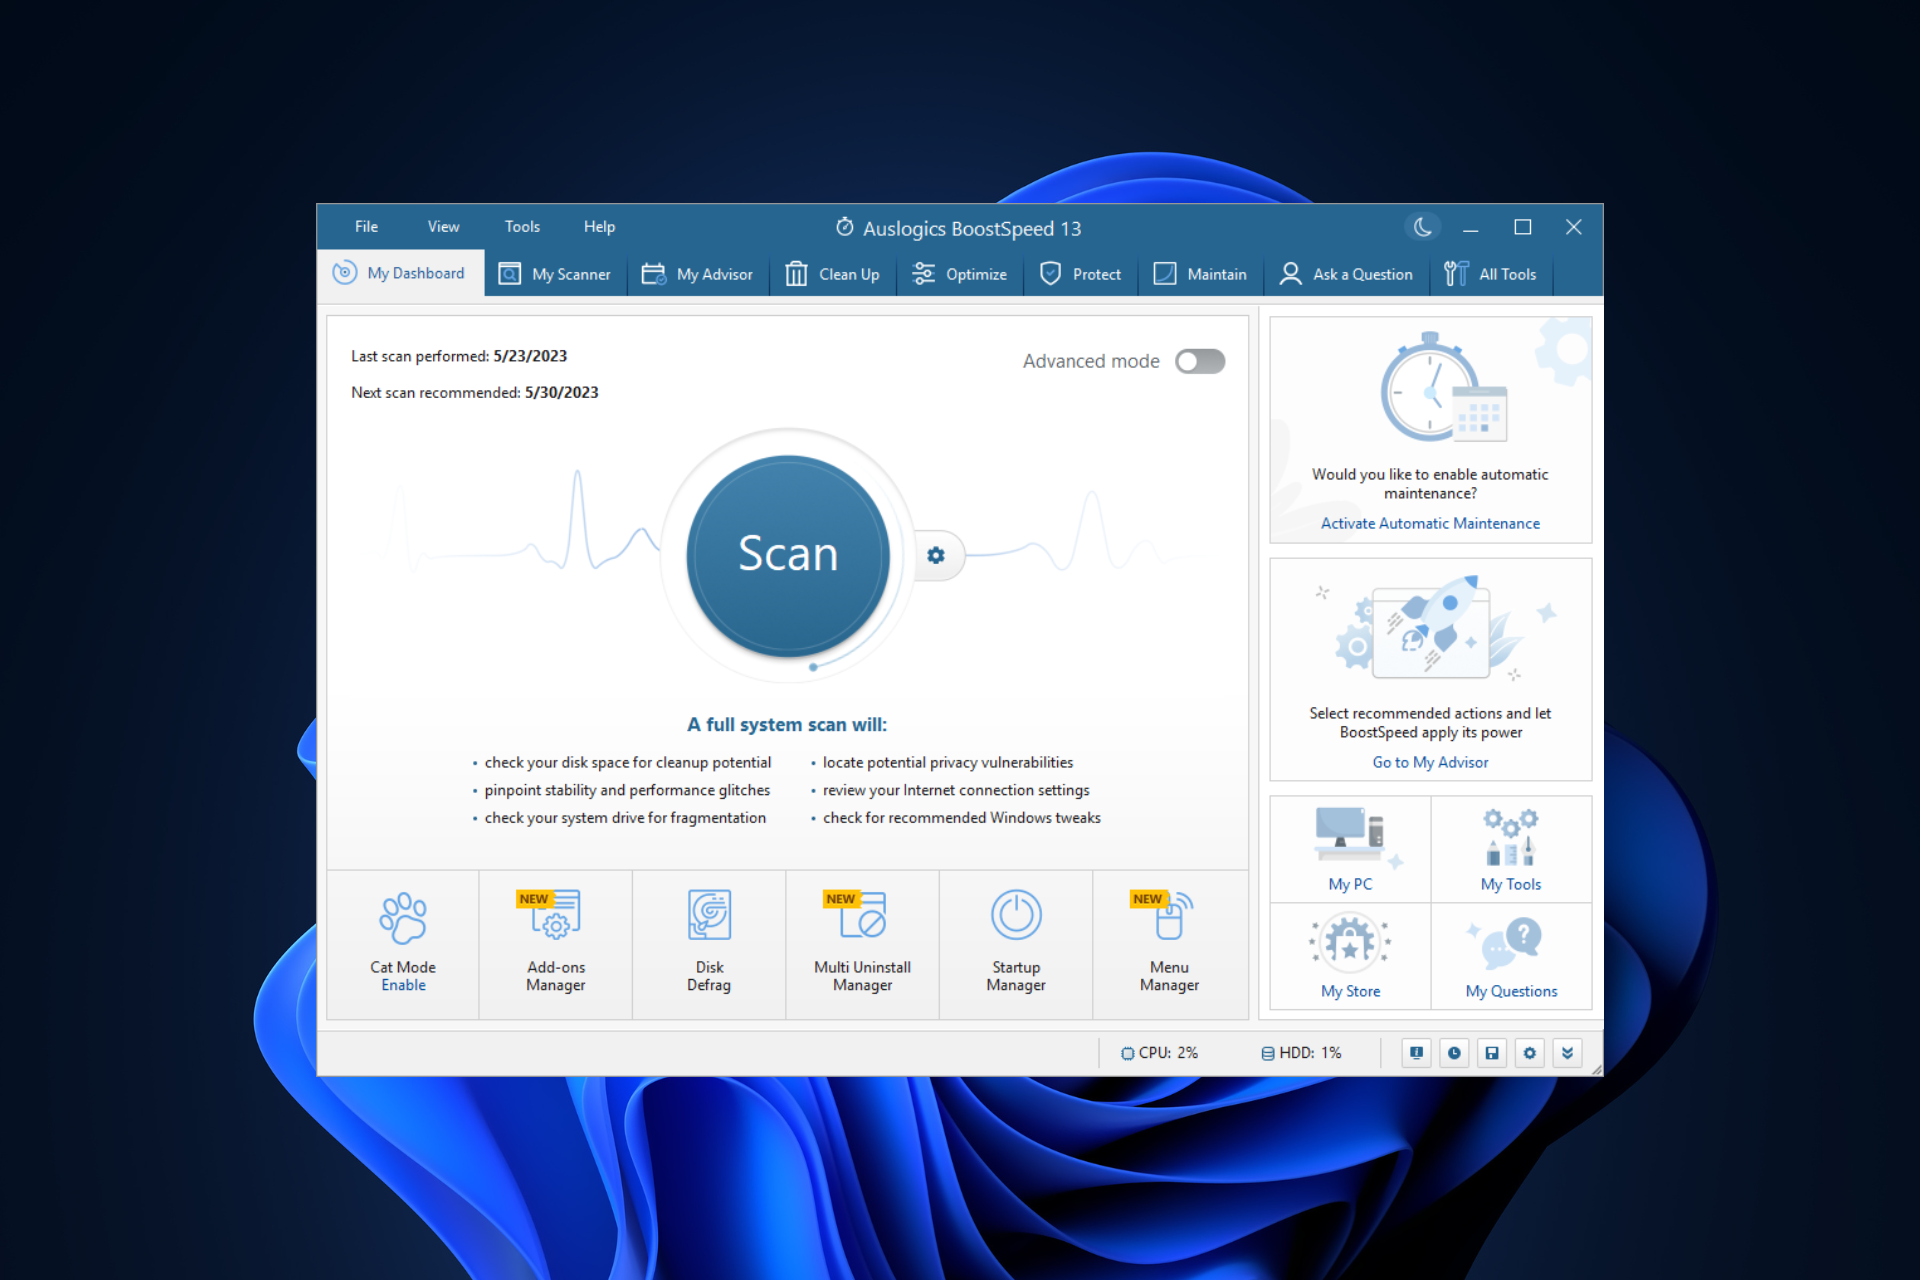Open the My Tools tile
The height and width of the screenshot is (1280, 1920).
(1511, 850)
